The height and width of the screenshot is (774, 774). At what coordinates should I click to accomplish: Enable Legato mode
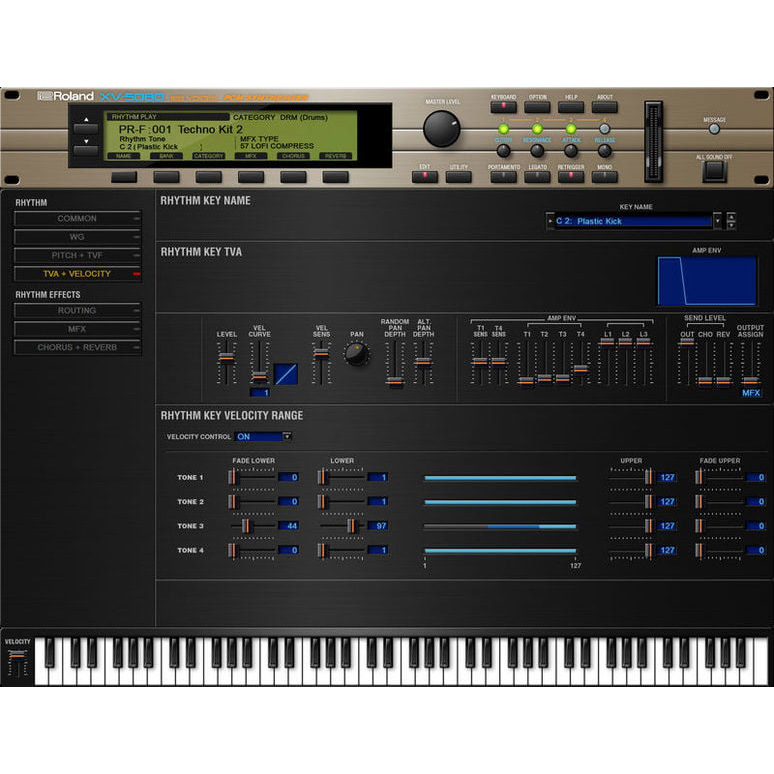point(537,177)
